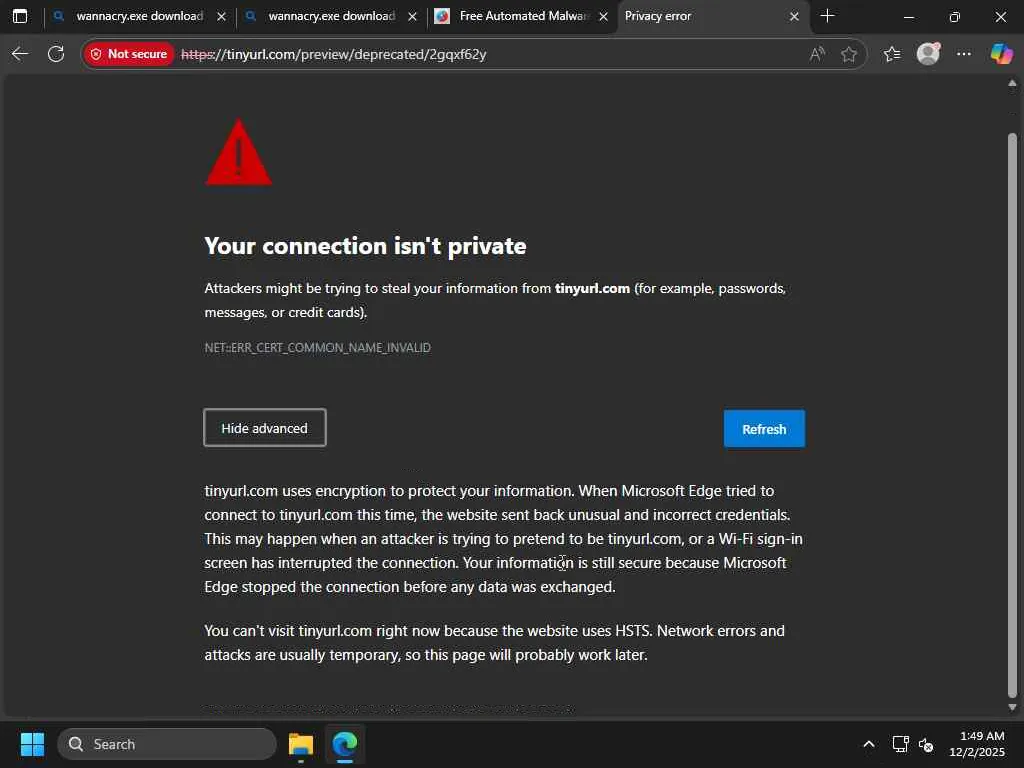Click the blue Refresh button

pos(764,428)
